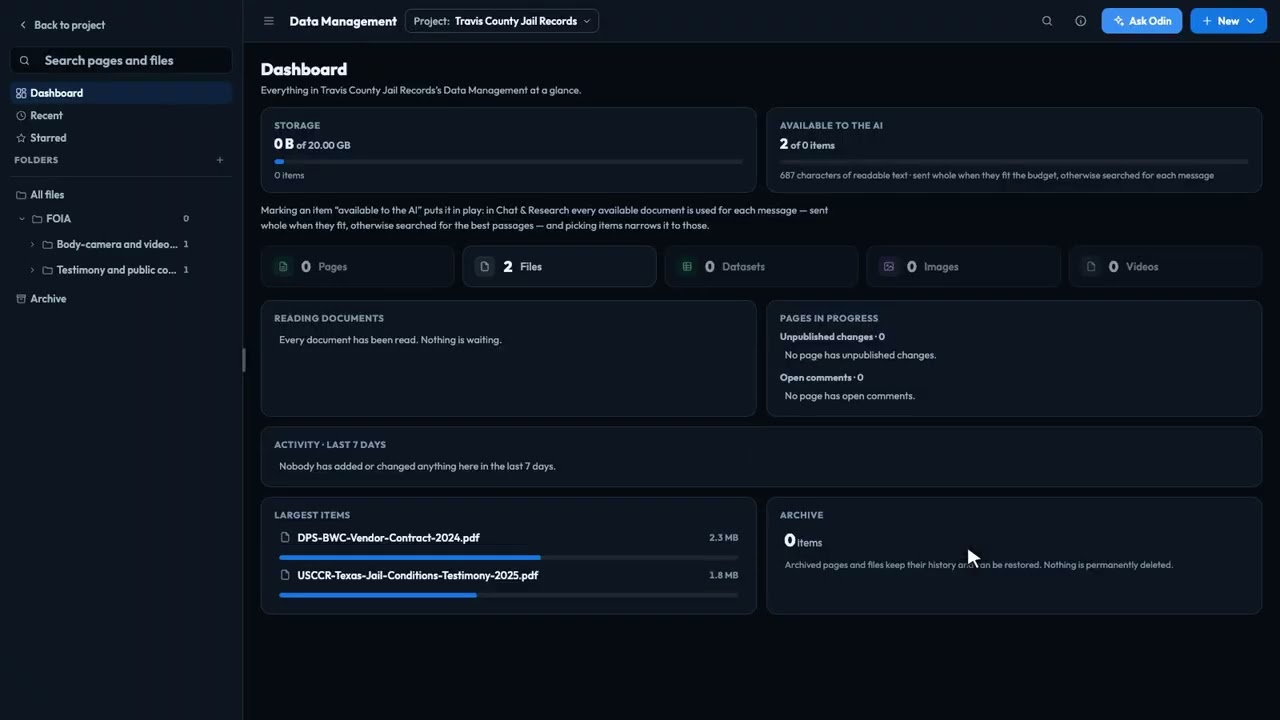Click the back arrow beside Back to project
Viewport: 1280px width, 720px height.
coord(23,25)
